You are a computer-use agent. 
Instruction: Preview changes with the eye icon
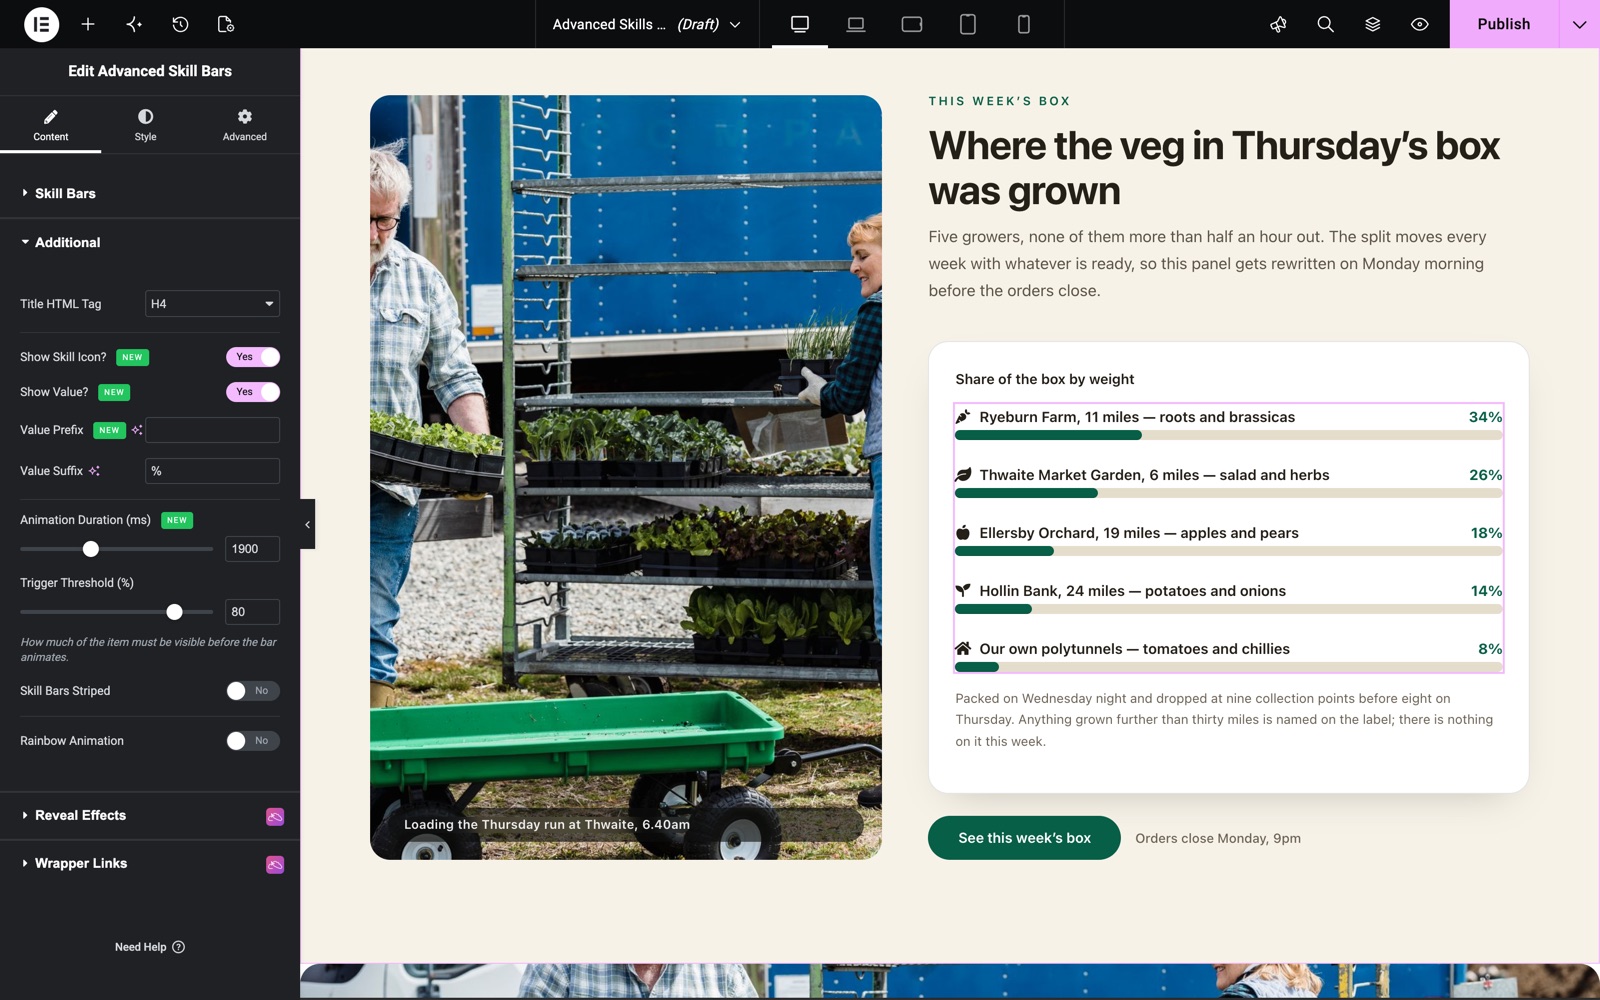1419,24
